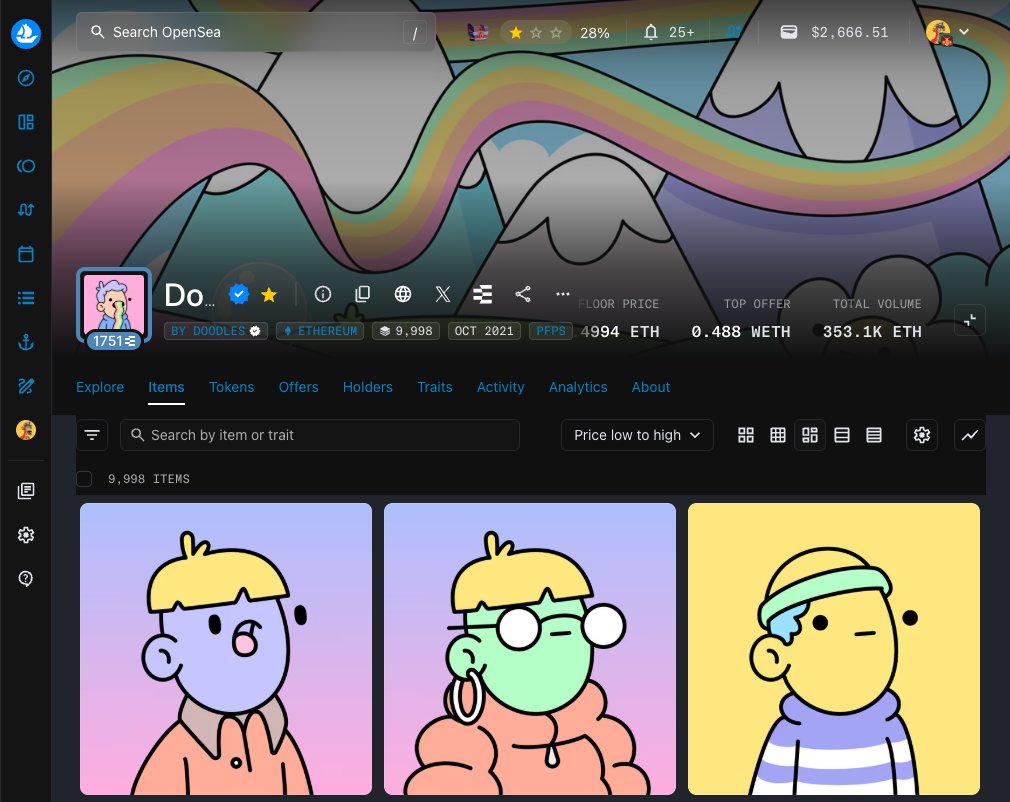Screen dimensions: 1010x802
Task: Open the more options ellipsis menu
Action: [x=563, y=294]
